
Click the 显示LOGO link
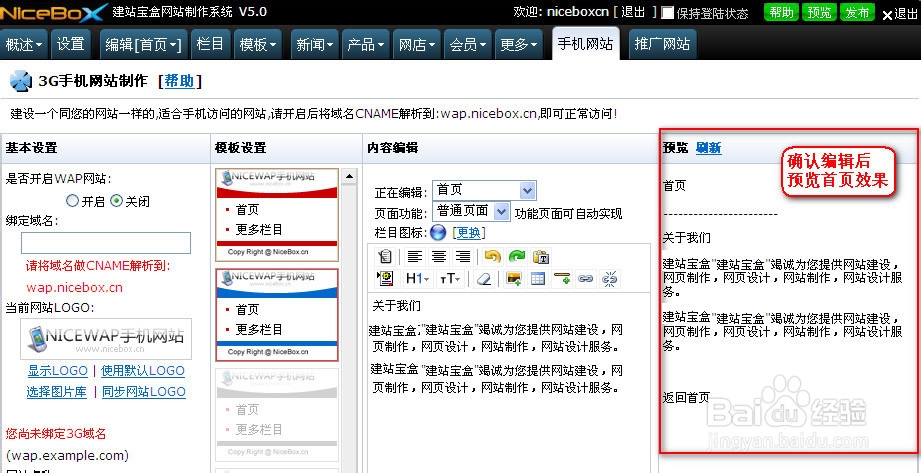pos(58,371)
